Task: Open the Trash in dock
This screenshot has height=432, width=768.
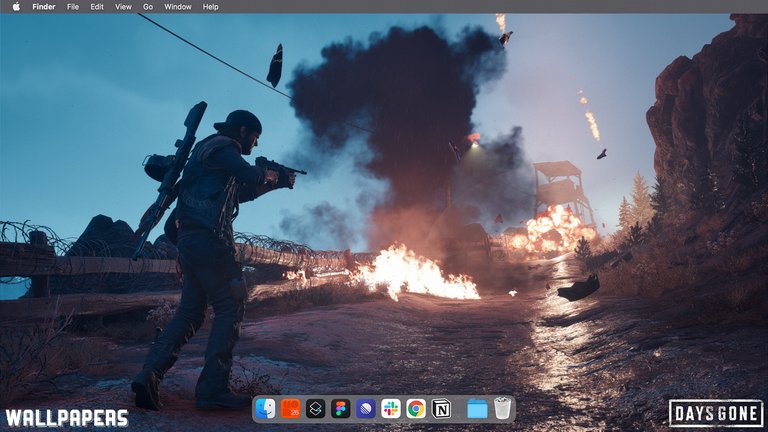Action: click(502, 408)
